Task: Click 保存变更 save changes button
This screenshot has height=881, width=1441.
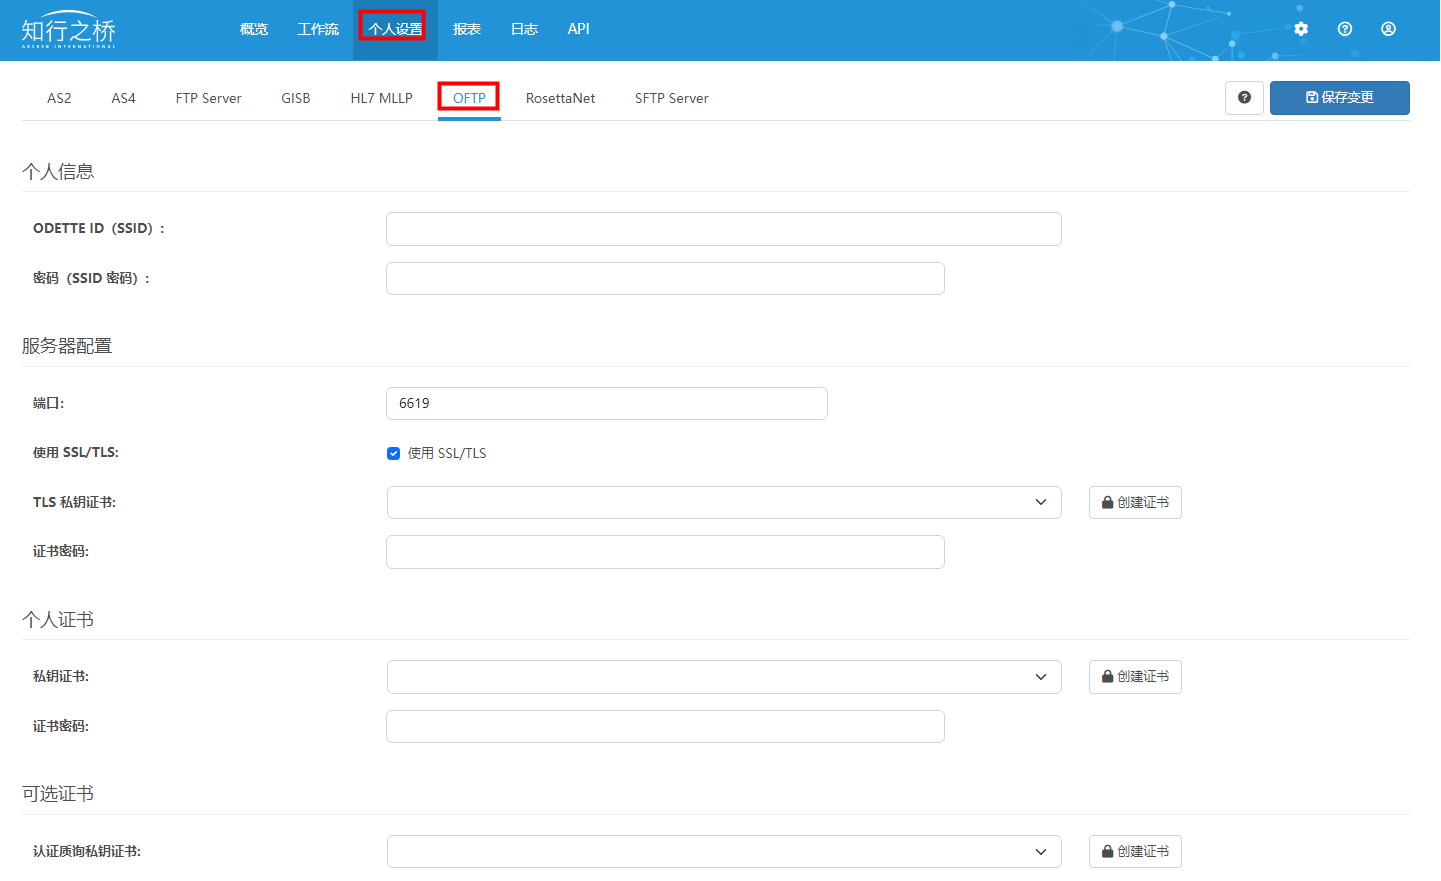Action: 1340,98
